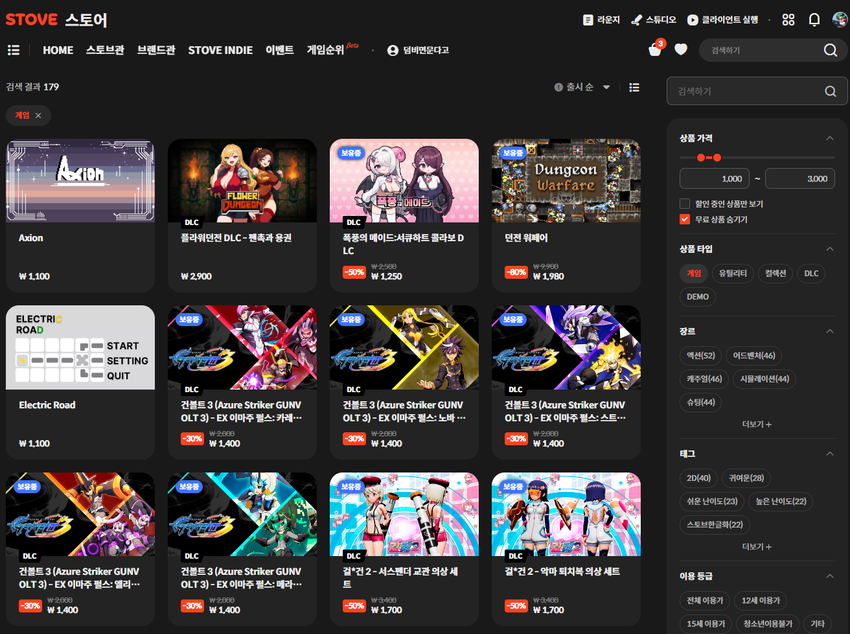This screenshot has height=634, width=850.
Task: Select the 시뮬레이션(44) genre chip
Action: click(764, 379)
